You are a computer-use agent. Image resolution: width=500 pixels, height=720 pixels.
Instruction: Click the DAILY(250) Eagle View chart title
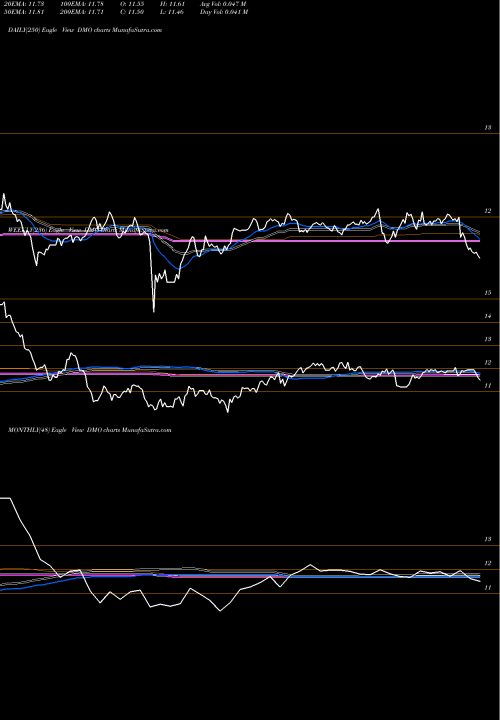point(85,30)
